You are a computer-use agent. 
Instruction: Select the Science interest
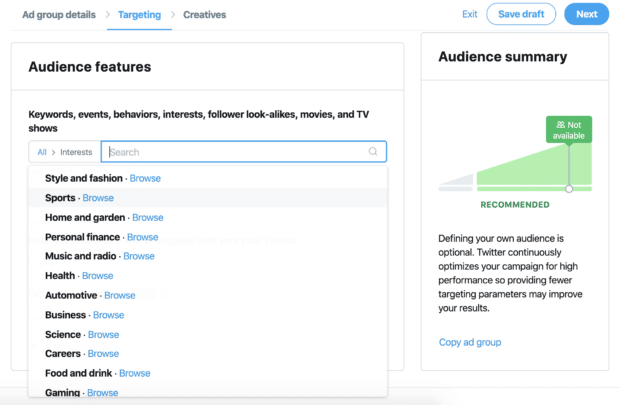pyautogui.click(x=63, y=335)
